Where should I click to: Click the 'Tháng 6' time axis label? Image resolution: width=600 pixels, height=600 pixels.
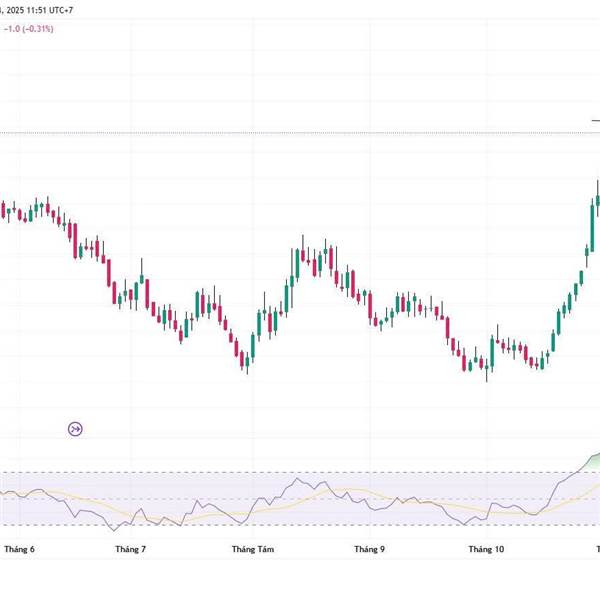(19, 549)
